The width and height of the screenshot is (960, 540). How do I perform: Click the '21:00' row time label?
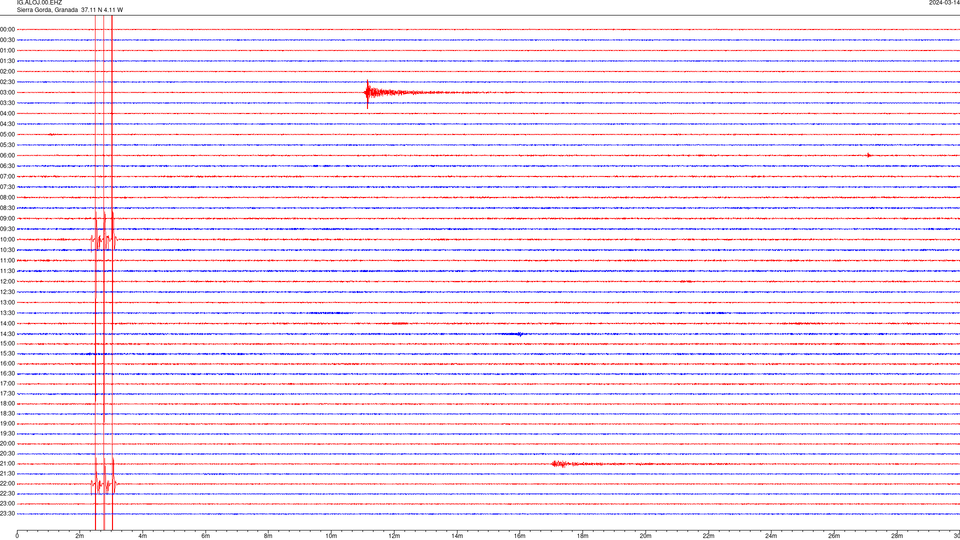(x=7, y=464)
